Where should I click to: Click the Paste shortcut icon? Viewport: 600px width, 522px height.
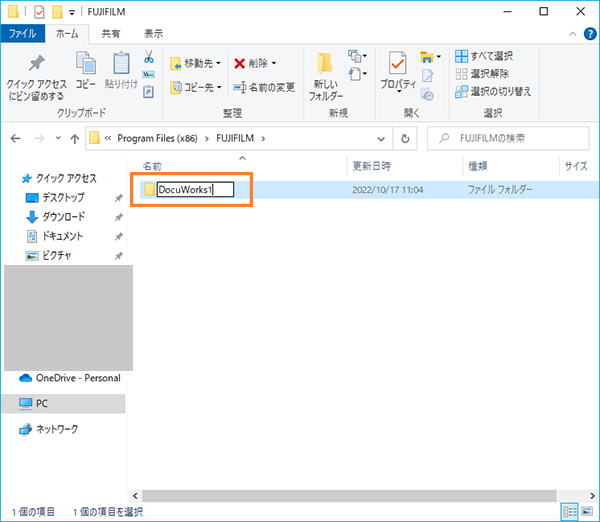coord(148,92)
